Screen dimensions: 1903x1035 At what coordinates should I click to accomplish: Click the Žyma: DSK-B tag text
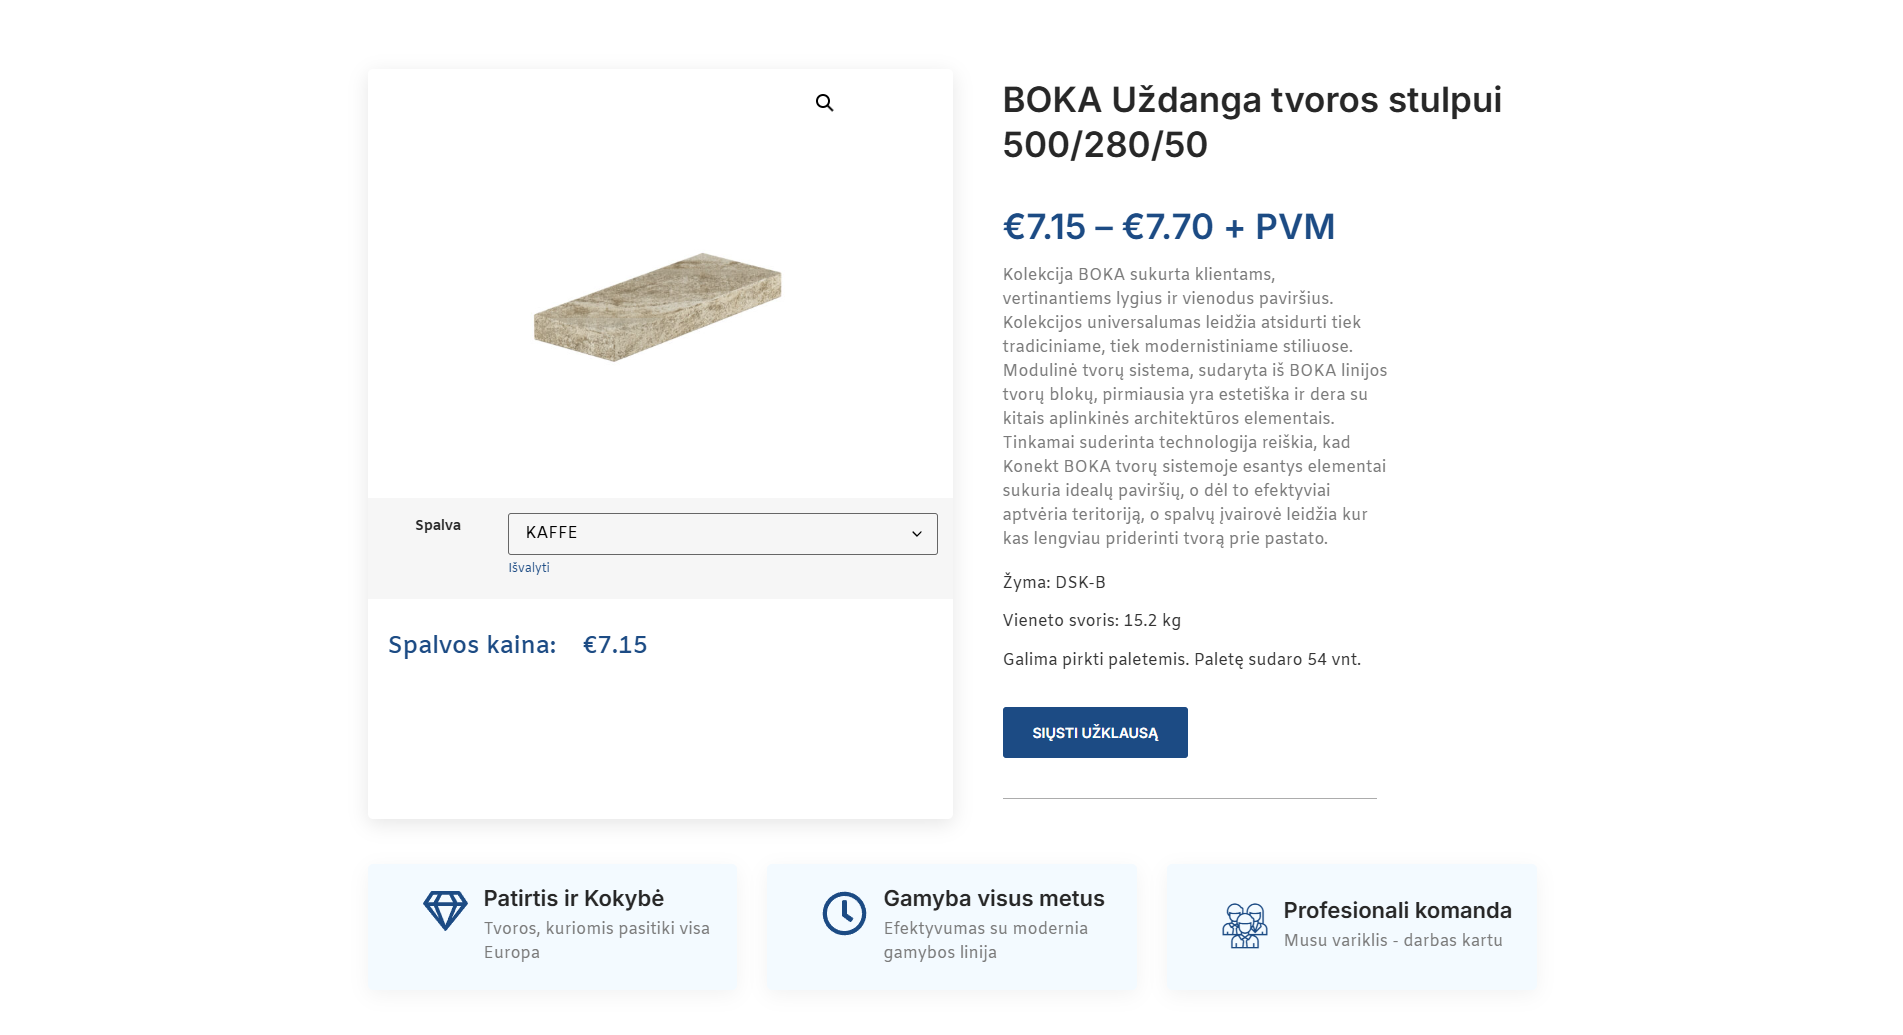pos(1054,582)
